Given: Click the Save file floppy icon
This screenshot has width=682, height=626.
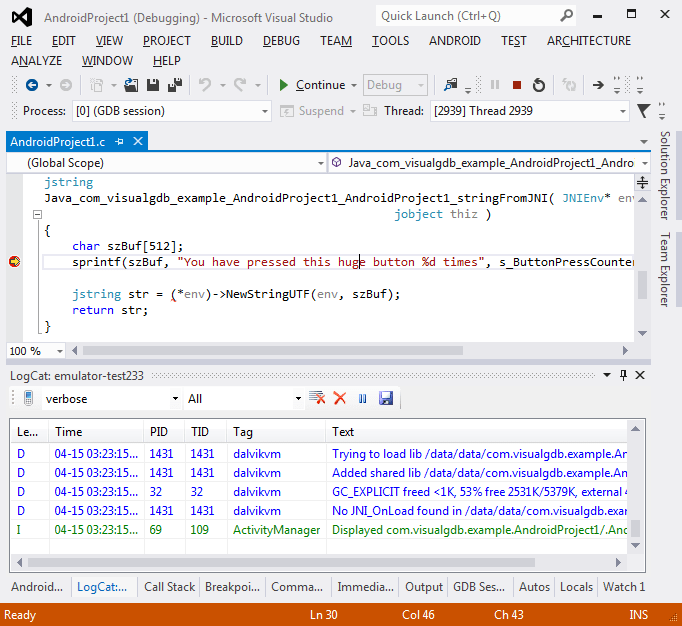Looking at the screenshot, I should click(153, 85).
